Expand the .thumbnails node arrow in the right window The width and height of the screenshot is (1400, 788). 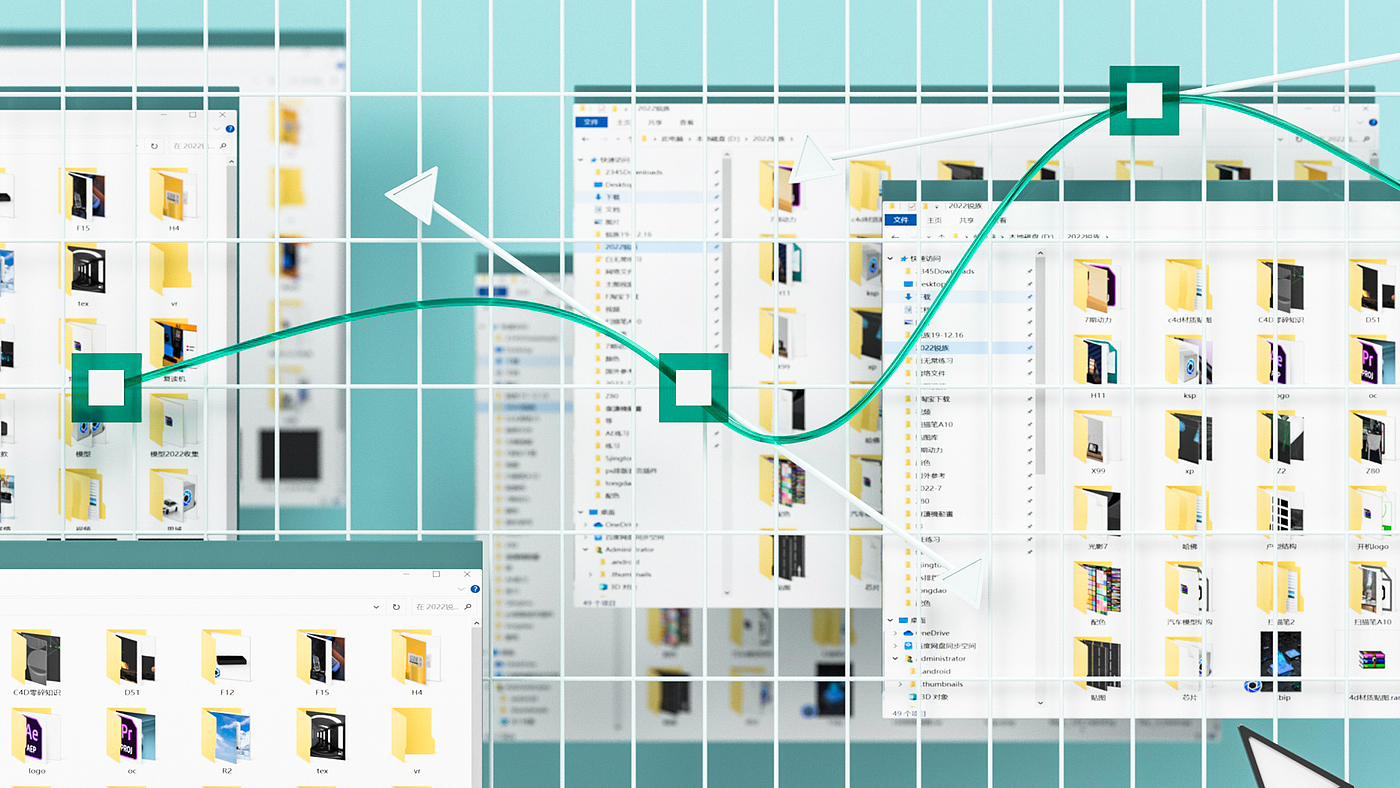coord(898,684)
